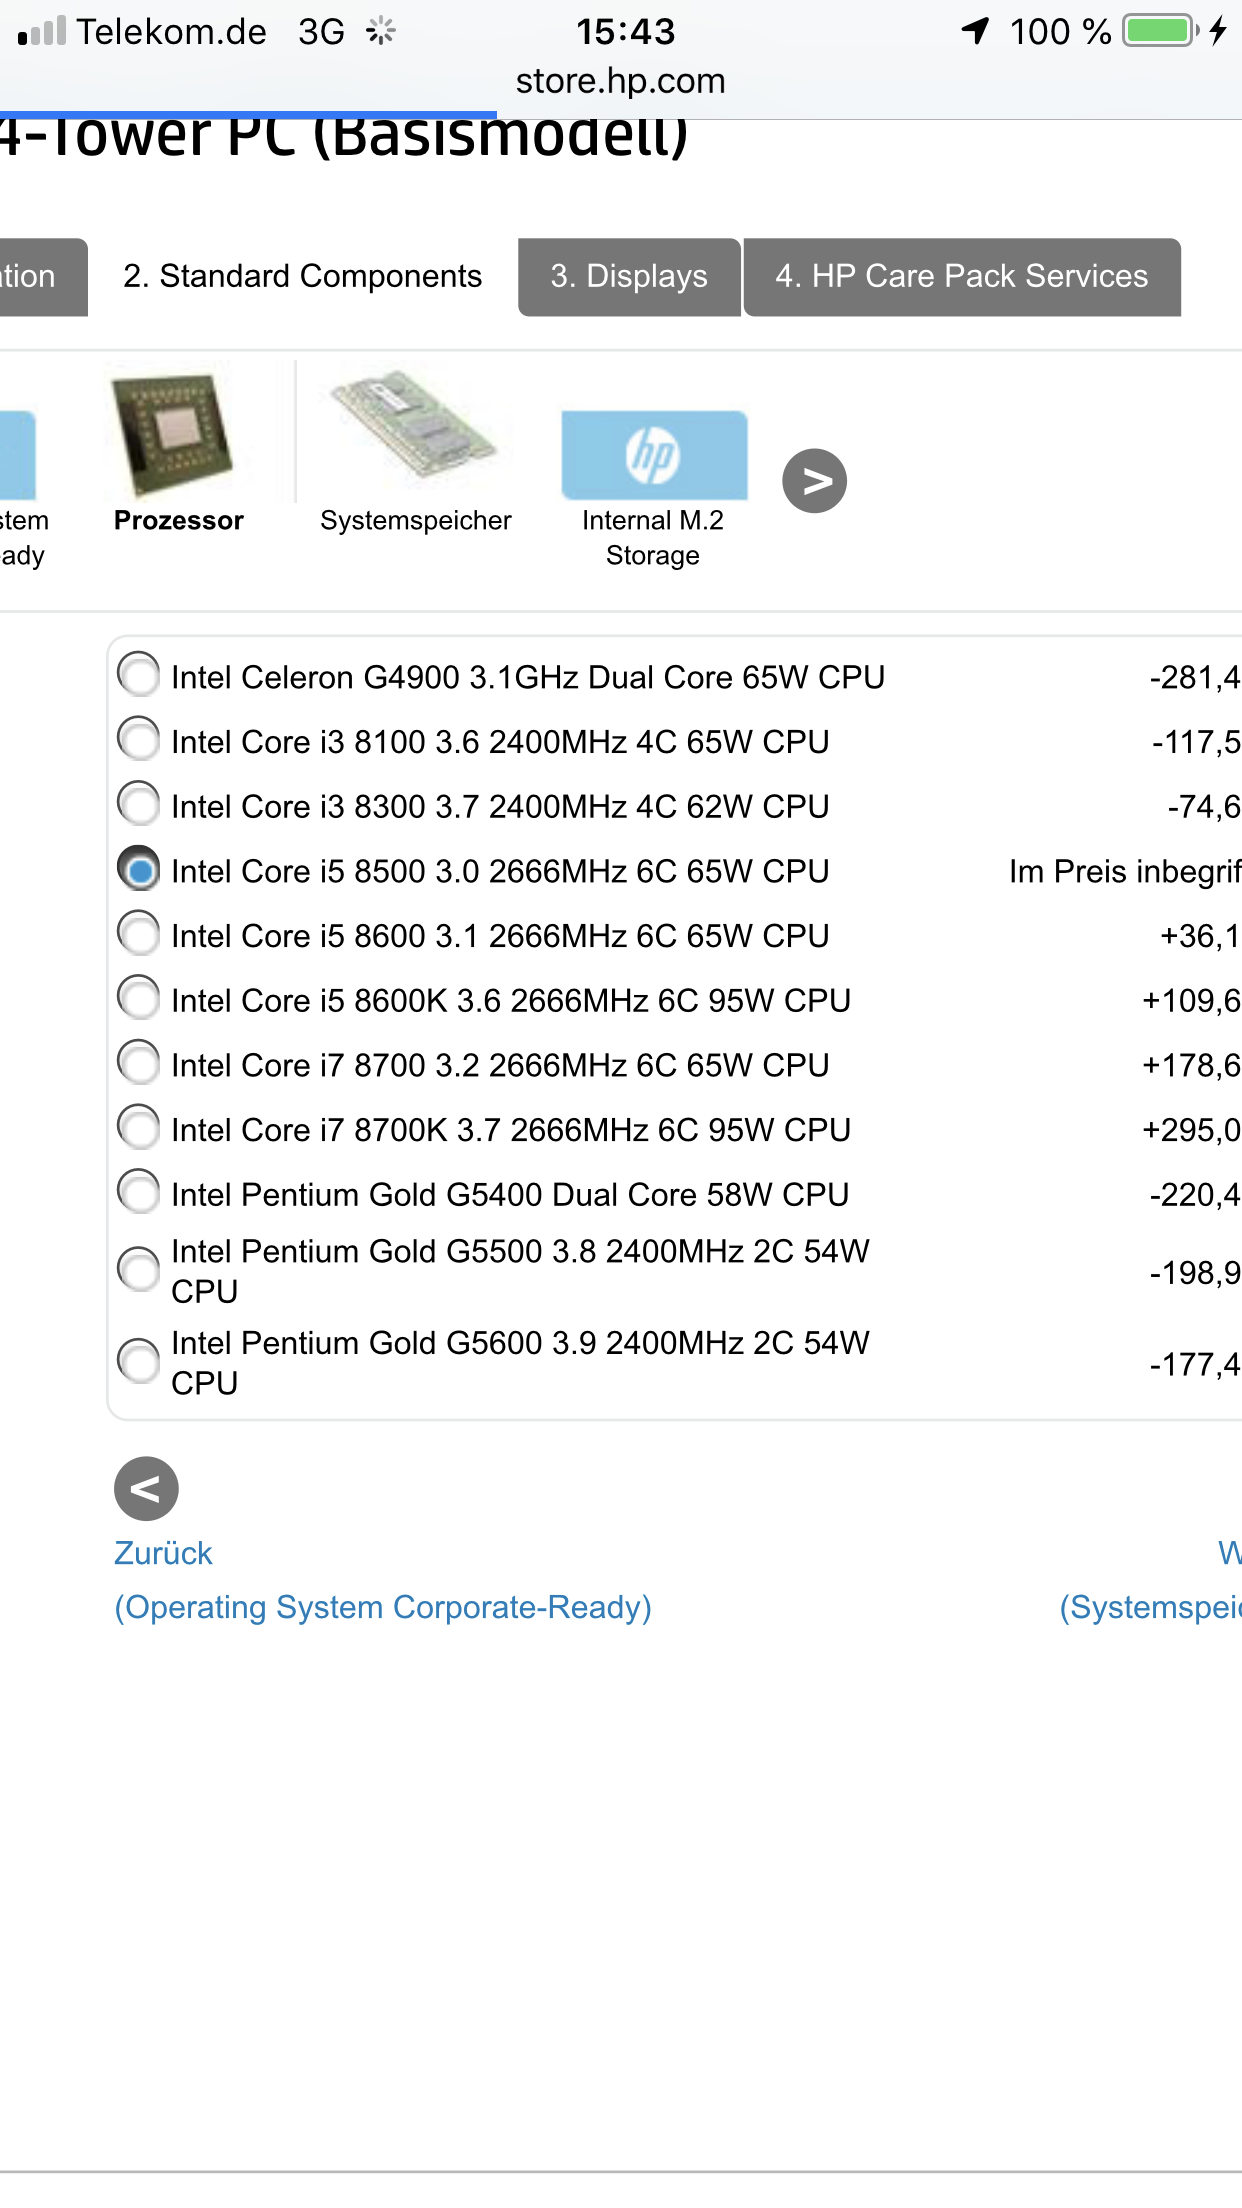Click the Systemspeicher next-step link text
The image size is (1242, 2208).
pos(1150,1607)
